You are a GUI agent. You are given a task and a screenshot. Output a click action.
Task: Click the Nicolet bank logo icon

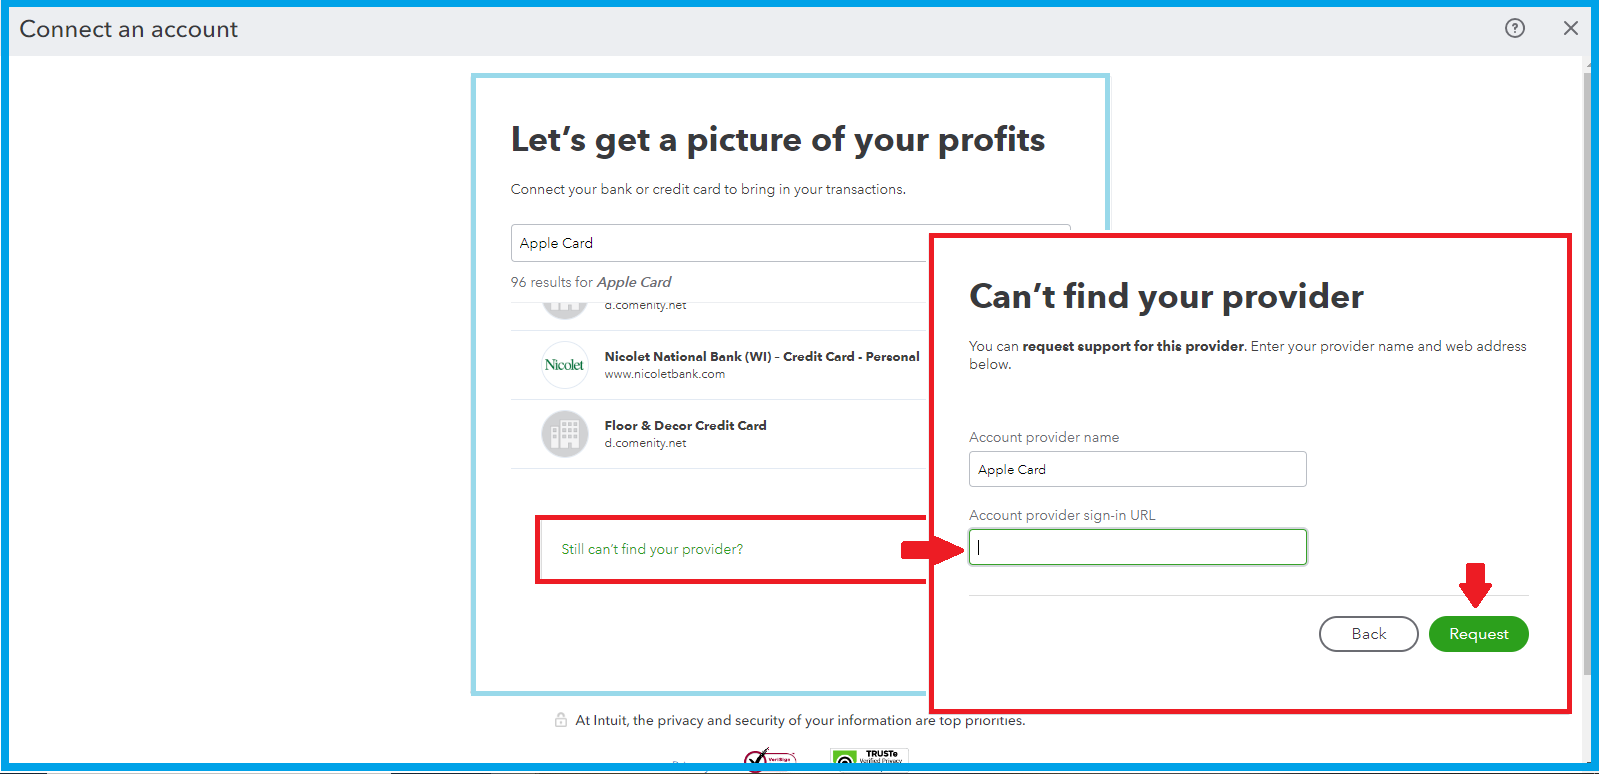(x=565, y=365)
